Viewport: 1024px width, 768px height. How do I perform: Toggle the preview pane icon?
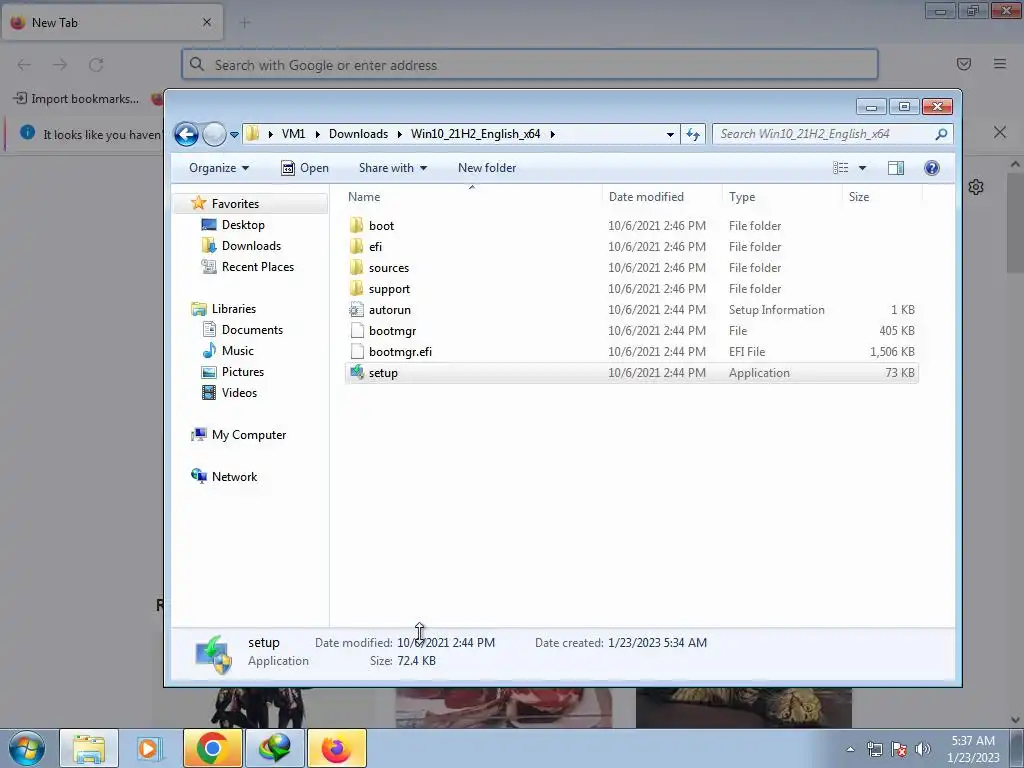(x=896, y=168)
